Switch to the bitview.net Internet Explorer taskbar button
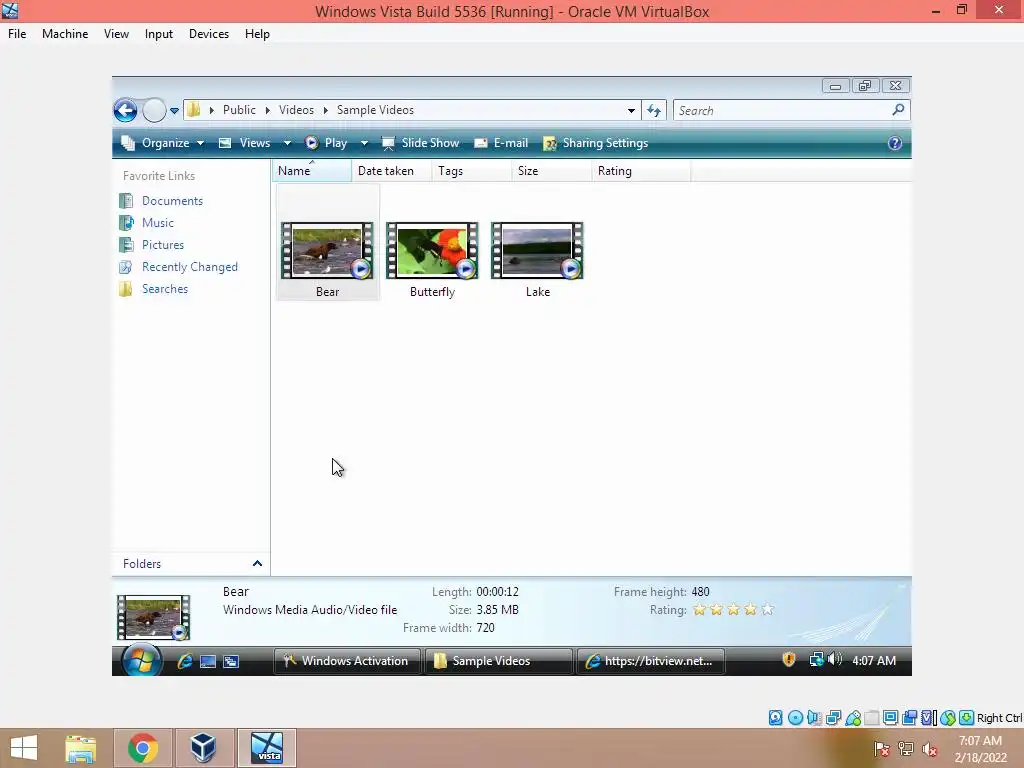Viewport: 1024px width, 768px height. [x=651, y=661]
